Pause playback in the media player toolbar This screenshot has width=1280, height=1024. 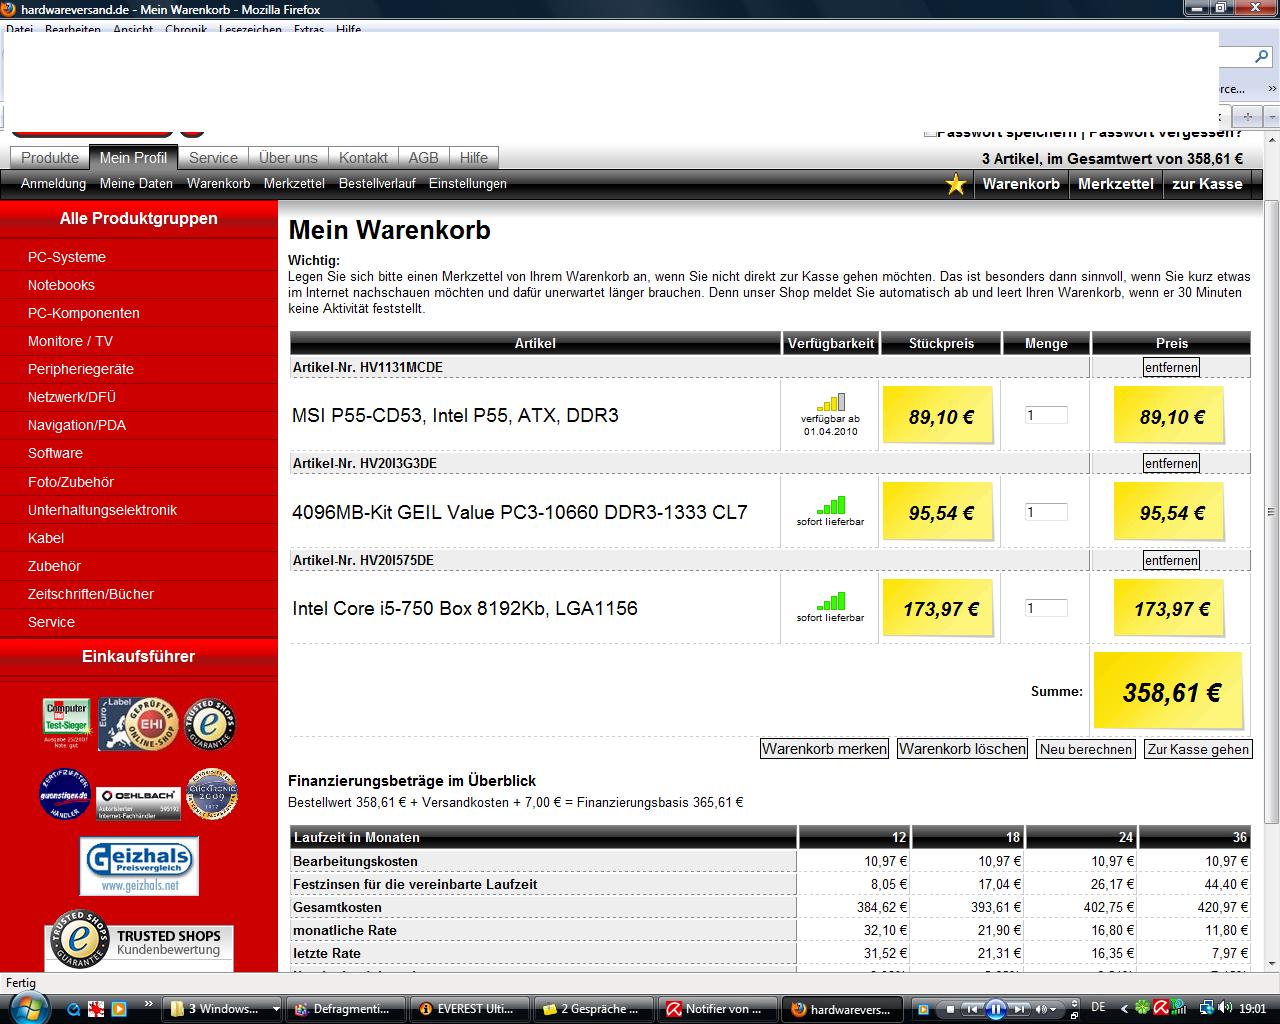996,1009
